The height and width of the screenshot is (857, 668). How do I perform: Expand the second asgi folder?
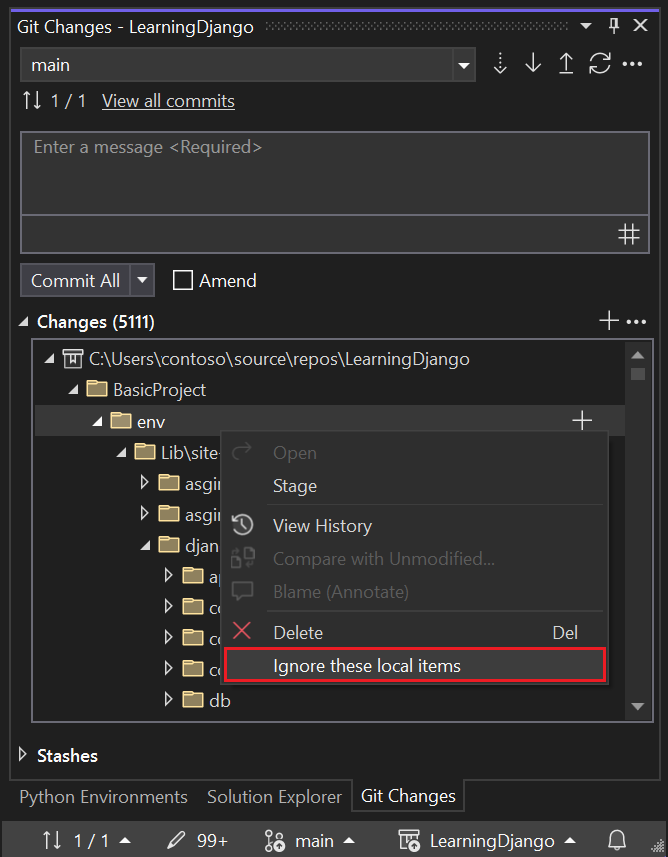click(144, 513)
